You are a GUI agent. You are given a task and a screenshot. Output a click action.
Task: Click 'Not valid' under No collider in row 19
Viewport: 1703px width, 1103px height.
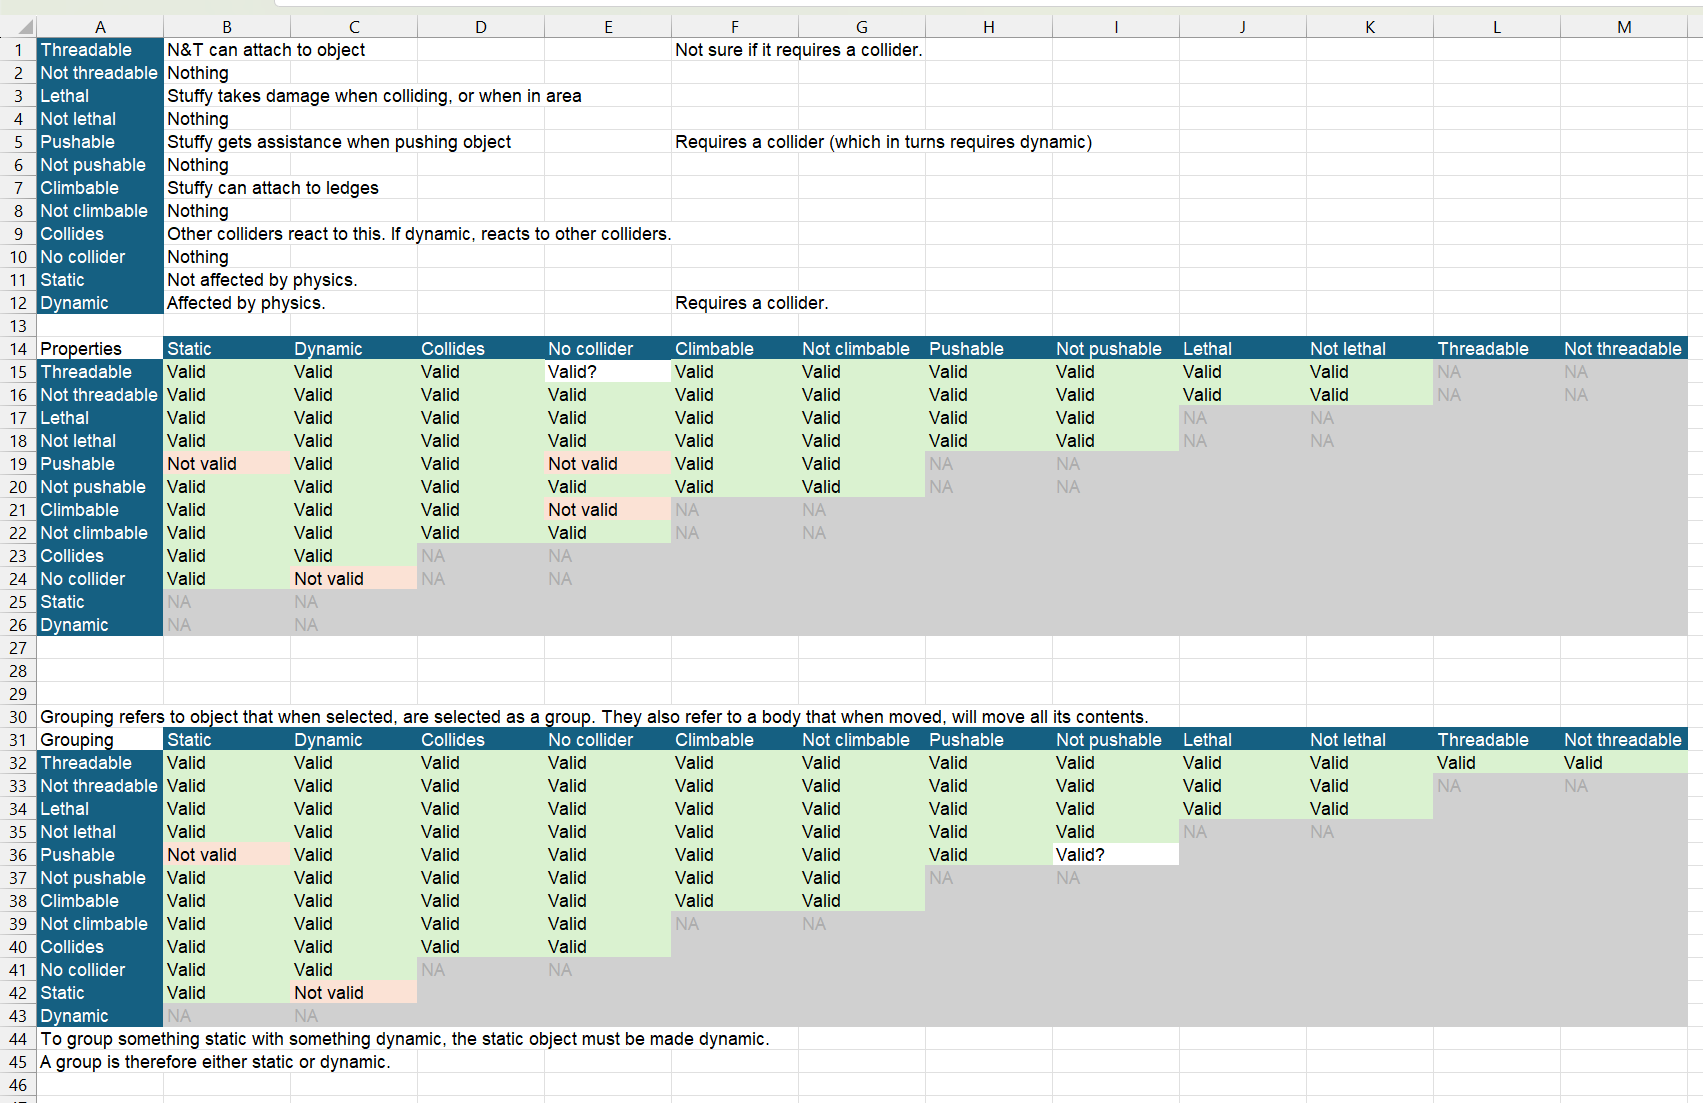(608, 464)
